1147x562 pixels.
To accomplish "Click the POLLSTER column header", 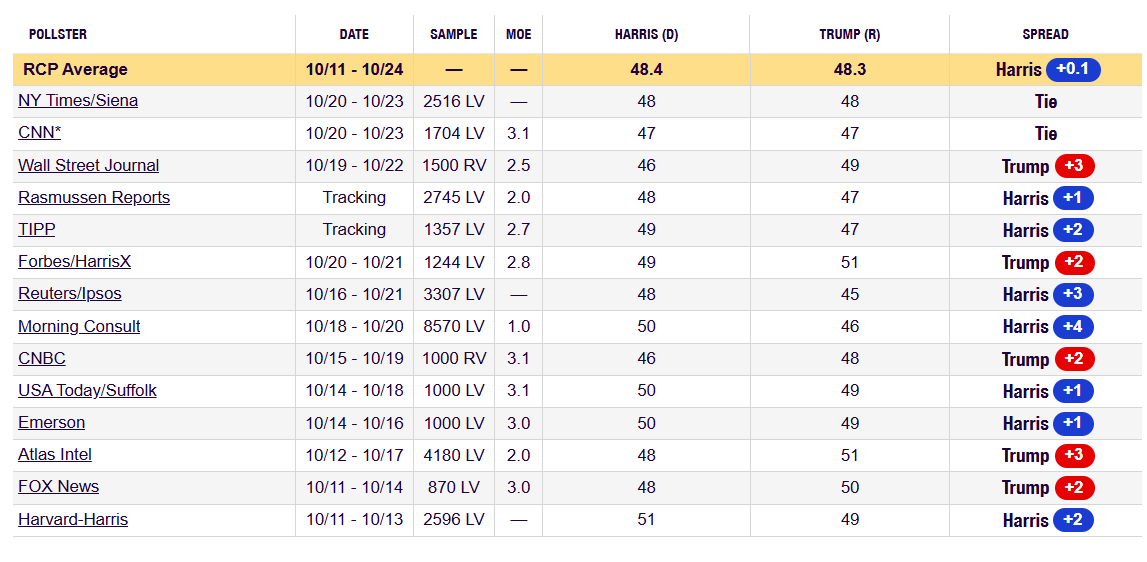I will click(x=58, y=34).
